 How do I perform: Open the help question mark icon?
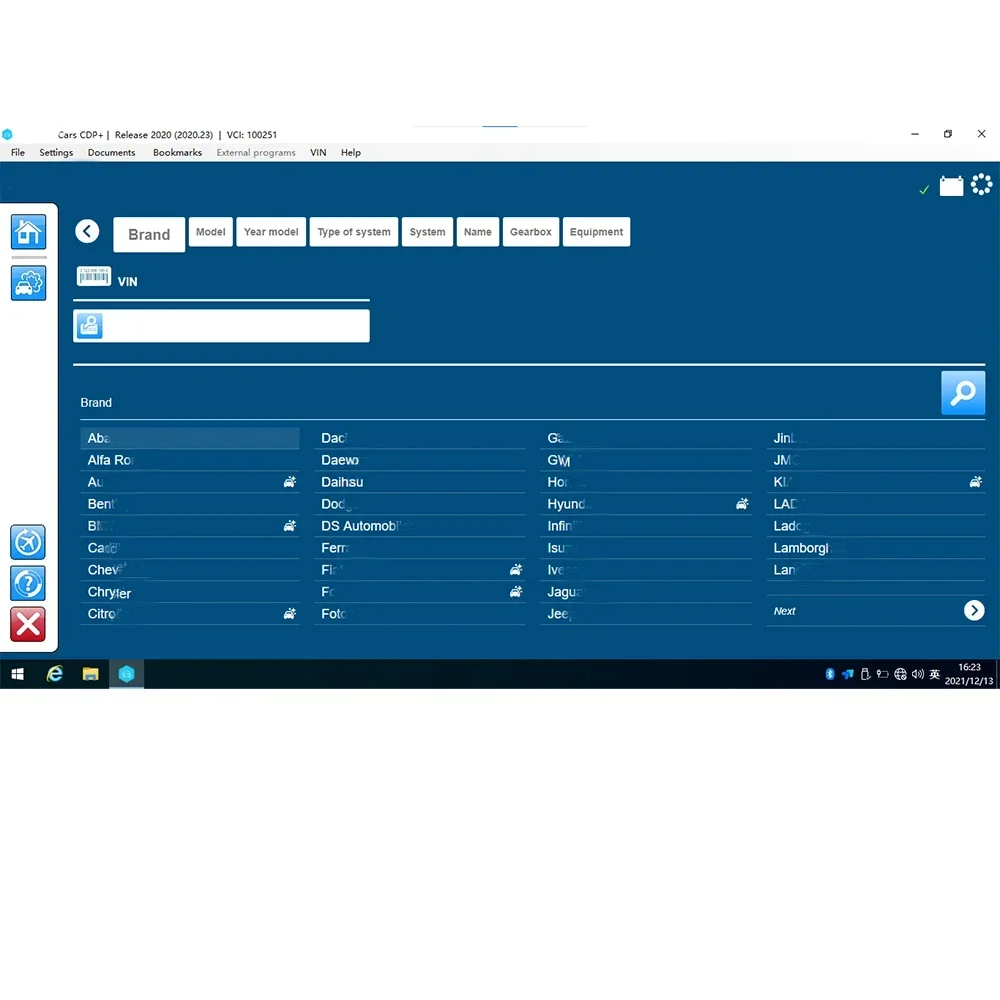(28, 583)
